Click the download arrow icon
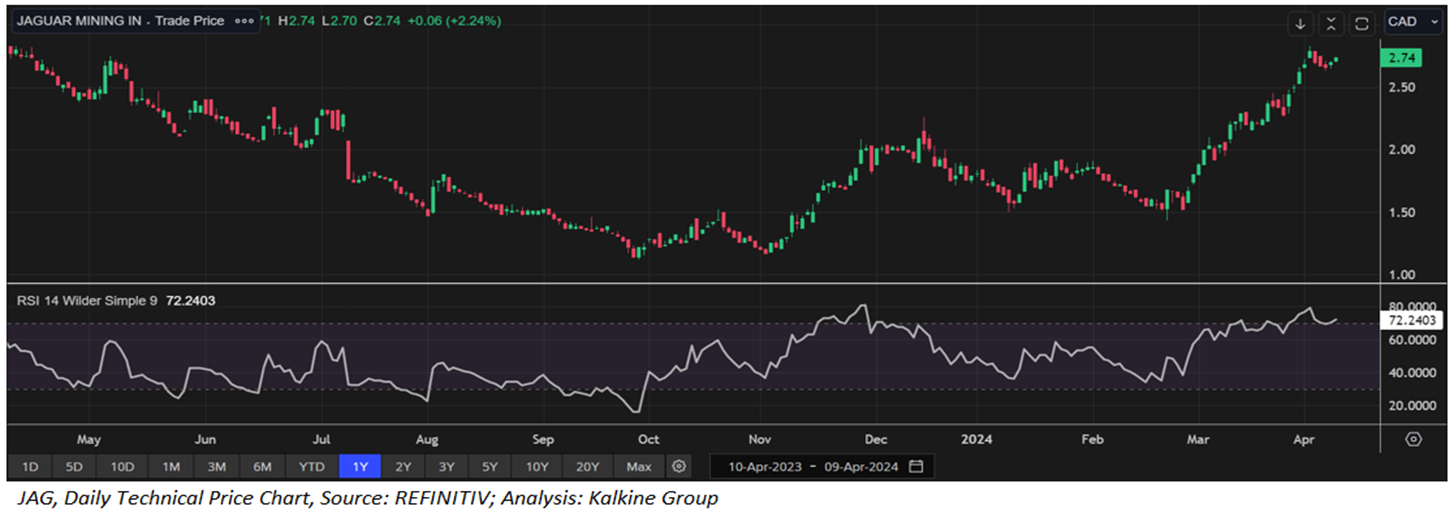 tap(1300, 23)
